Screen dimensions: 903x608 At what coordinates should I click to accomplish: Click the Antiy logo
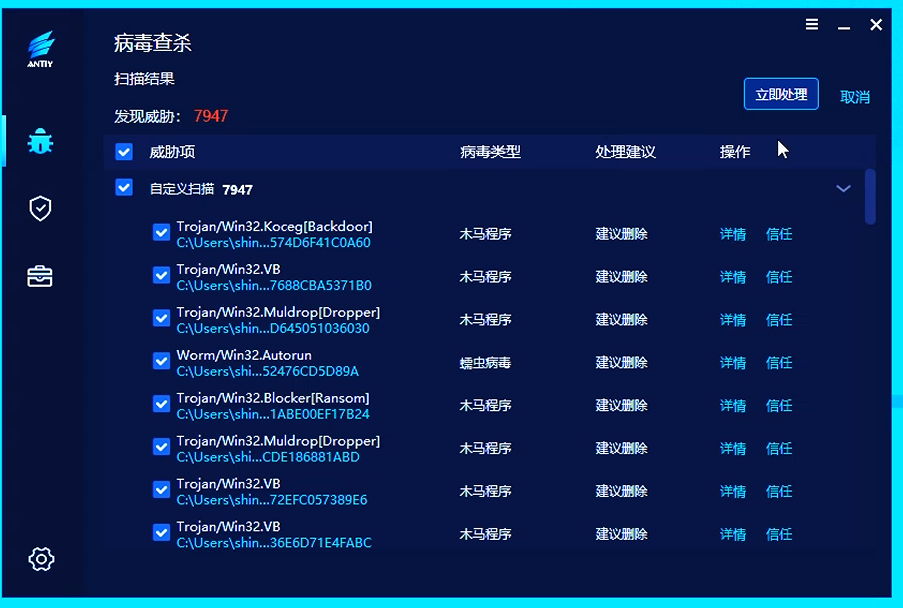tap(40, 50)
